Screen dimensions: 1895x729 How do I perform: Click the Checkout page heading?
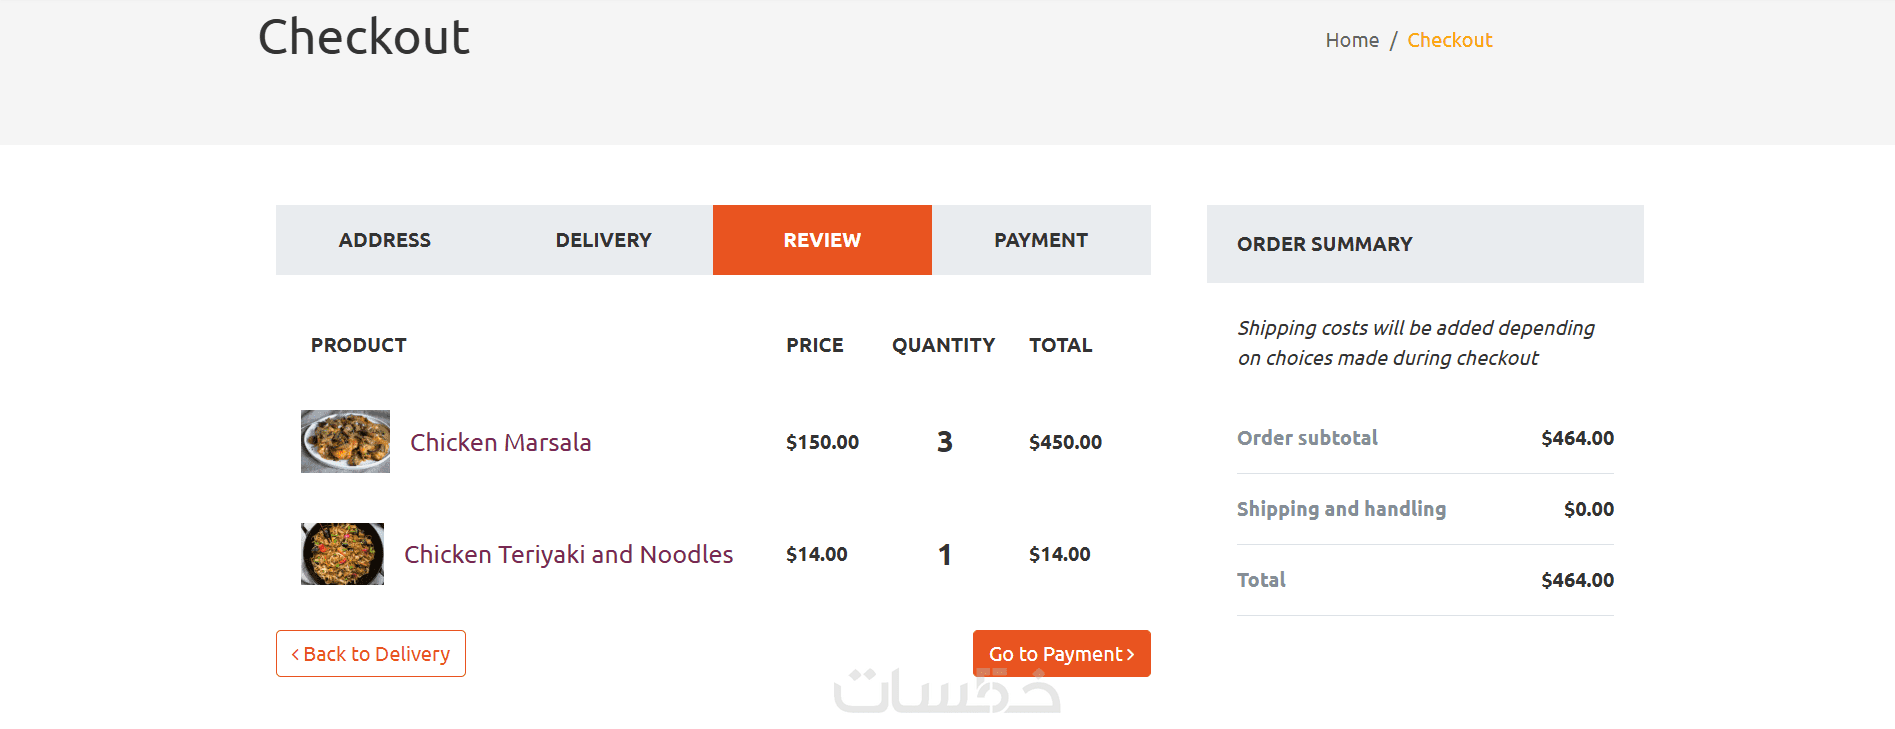(364, 37)
